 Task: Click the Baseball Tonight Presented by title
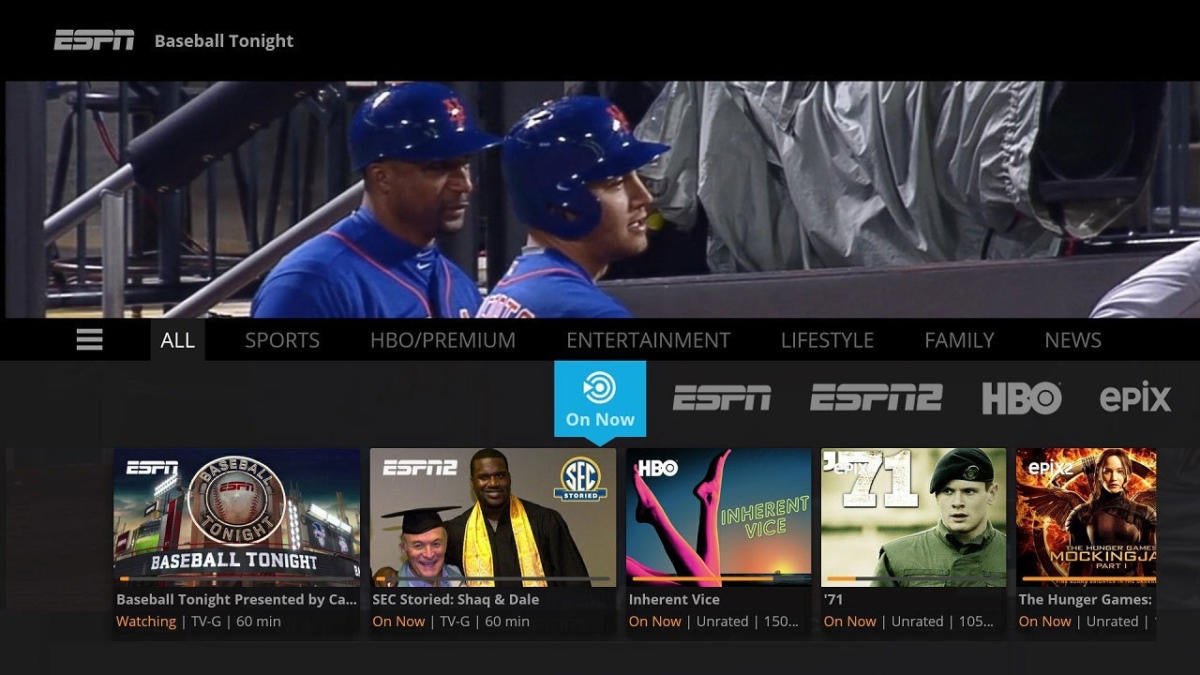pos(236,600)
